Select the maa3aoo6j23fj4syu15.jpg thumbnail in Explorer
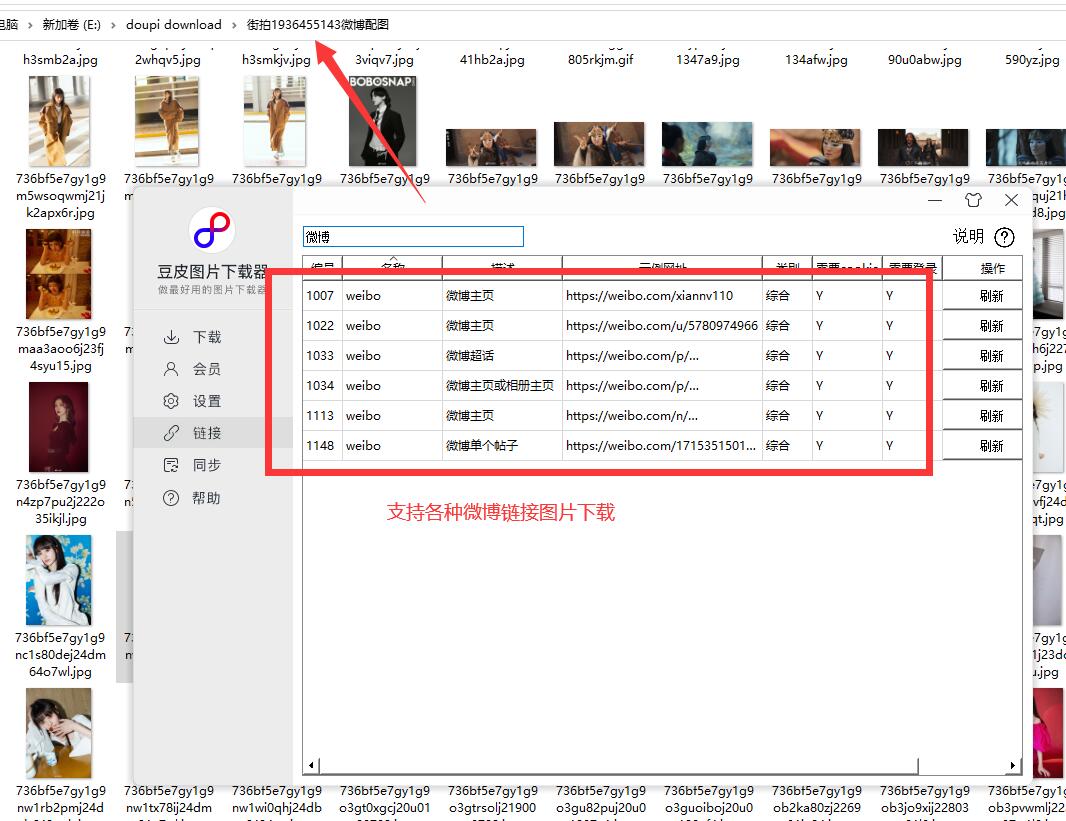 pos(58,274)
